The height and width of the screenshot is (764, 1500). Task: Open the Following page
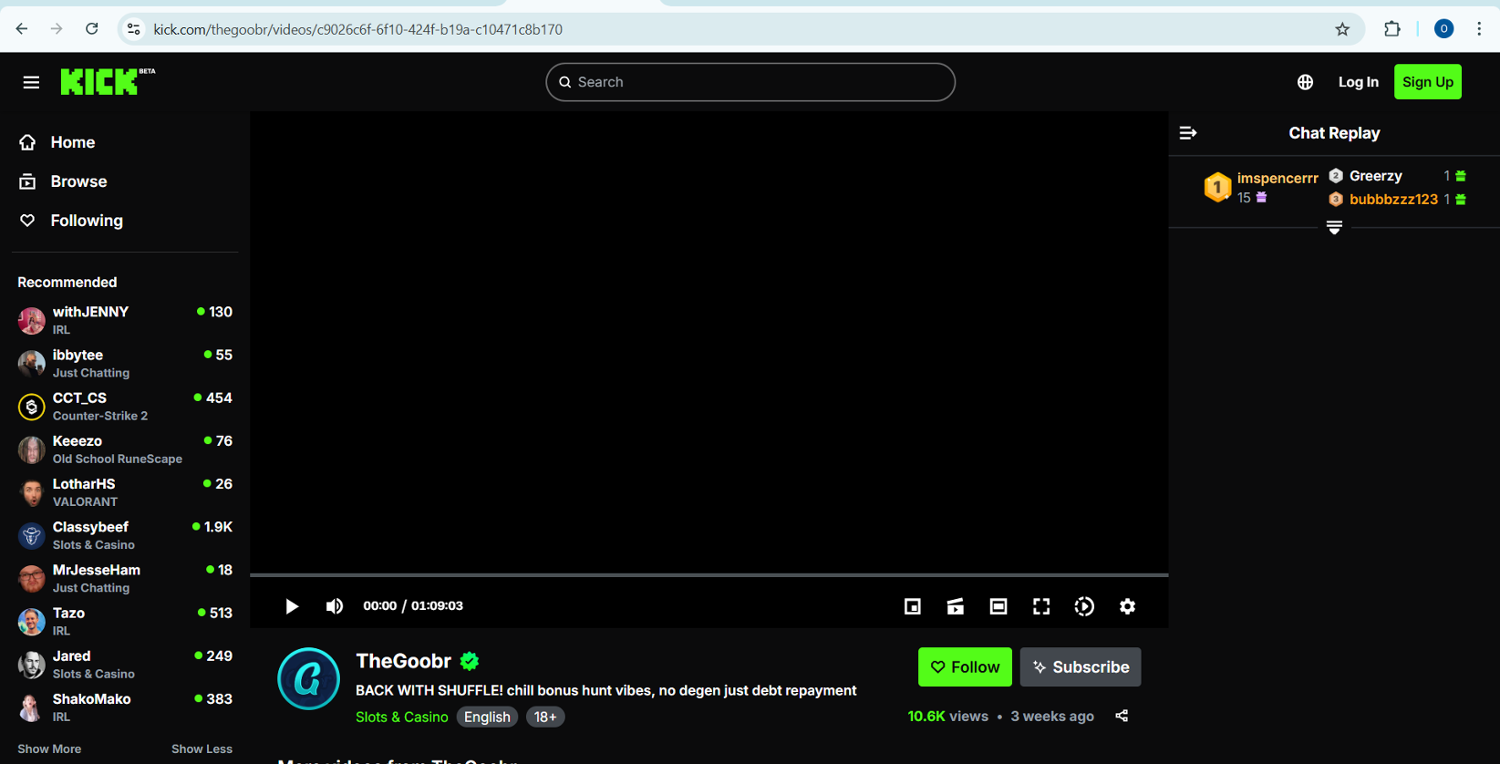coord(86,220)
